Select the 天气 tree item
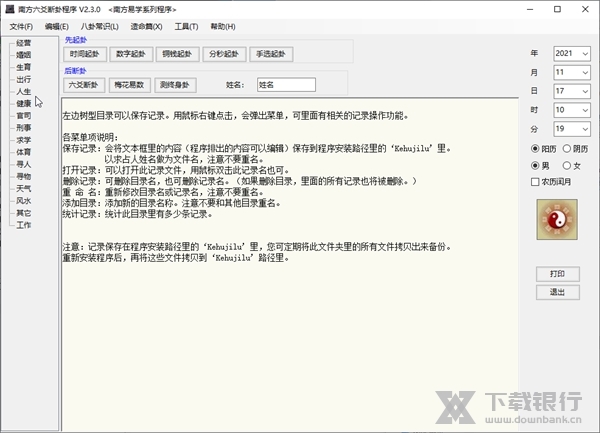 [x=23, y=189]
